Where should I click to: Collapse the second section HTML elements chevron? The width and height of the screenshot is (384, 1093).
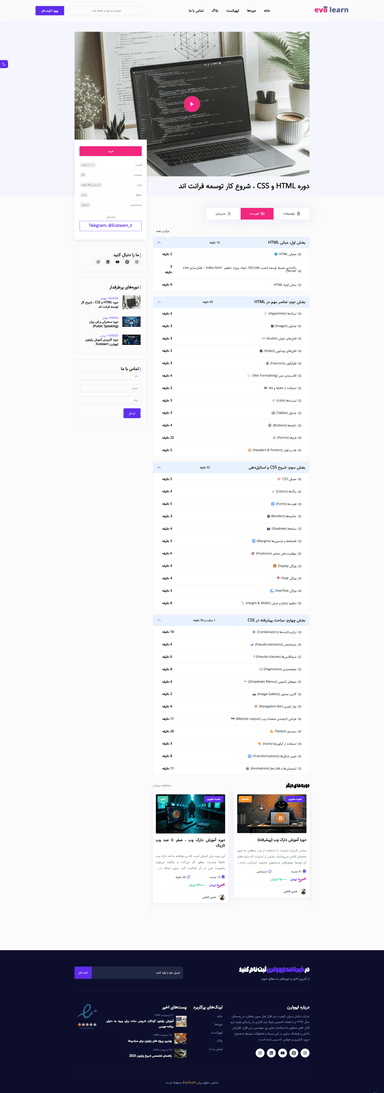click(159, 302)
